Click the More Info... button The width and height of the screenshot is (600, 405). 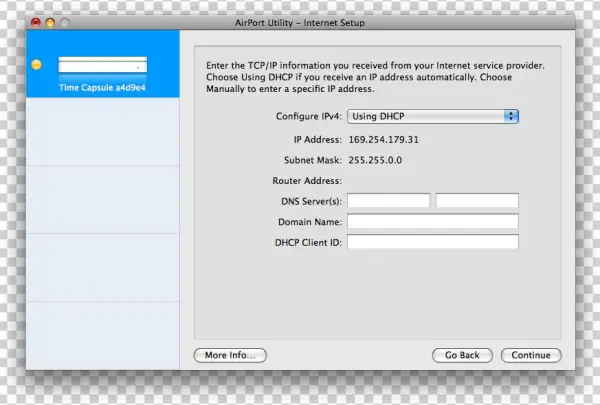(230, 355)
